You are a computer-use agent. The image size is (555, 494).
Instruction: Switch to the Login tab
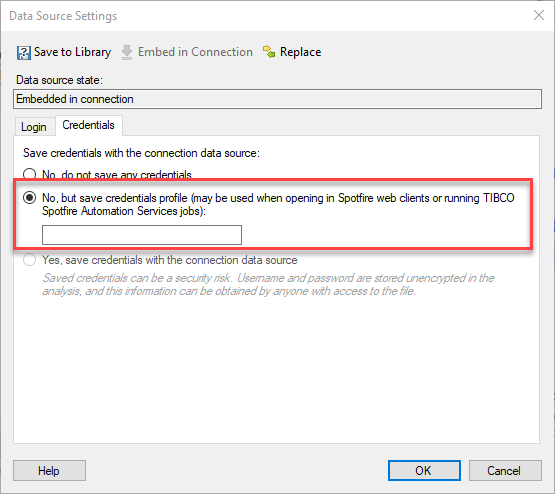[x=34, y=127]
